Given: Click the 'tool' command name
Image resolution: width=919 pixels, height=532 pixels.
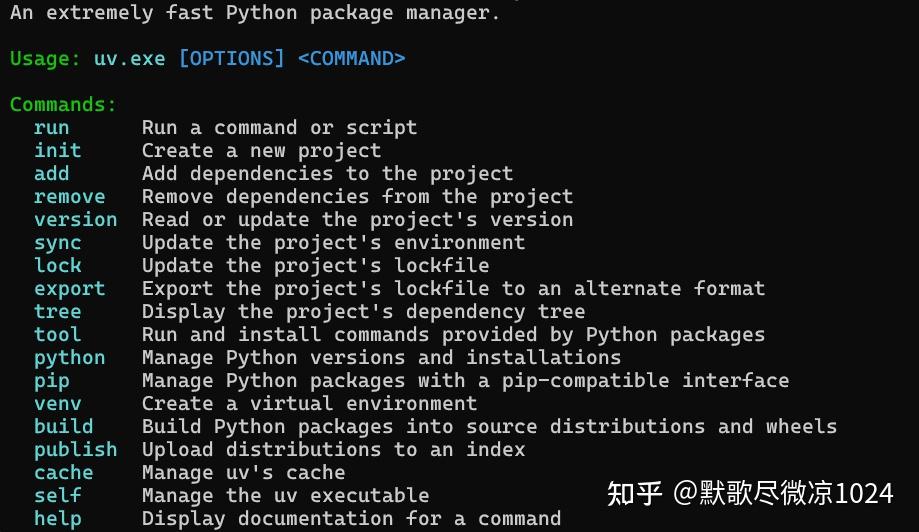Looking at the screenshot, I should (x=58, y=335).
